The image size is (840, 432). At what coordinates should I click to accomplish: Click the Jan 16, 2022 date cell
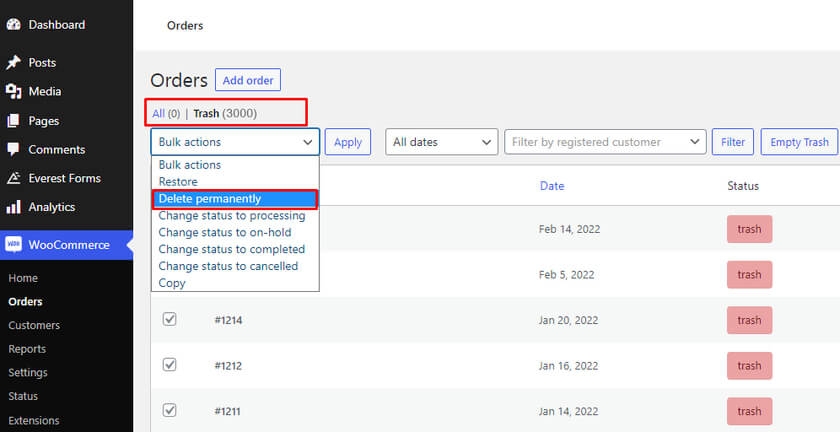568,366
